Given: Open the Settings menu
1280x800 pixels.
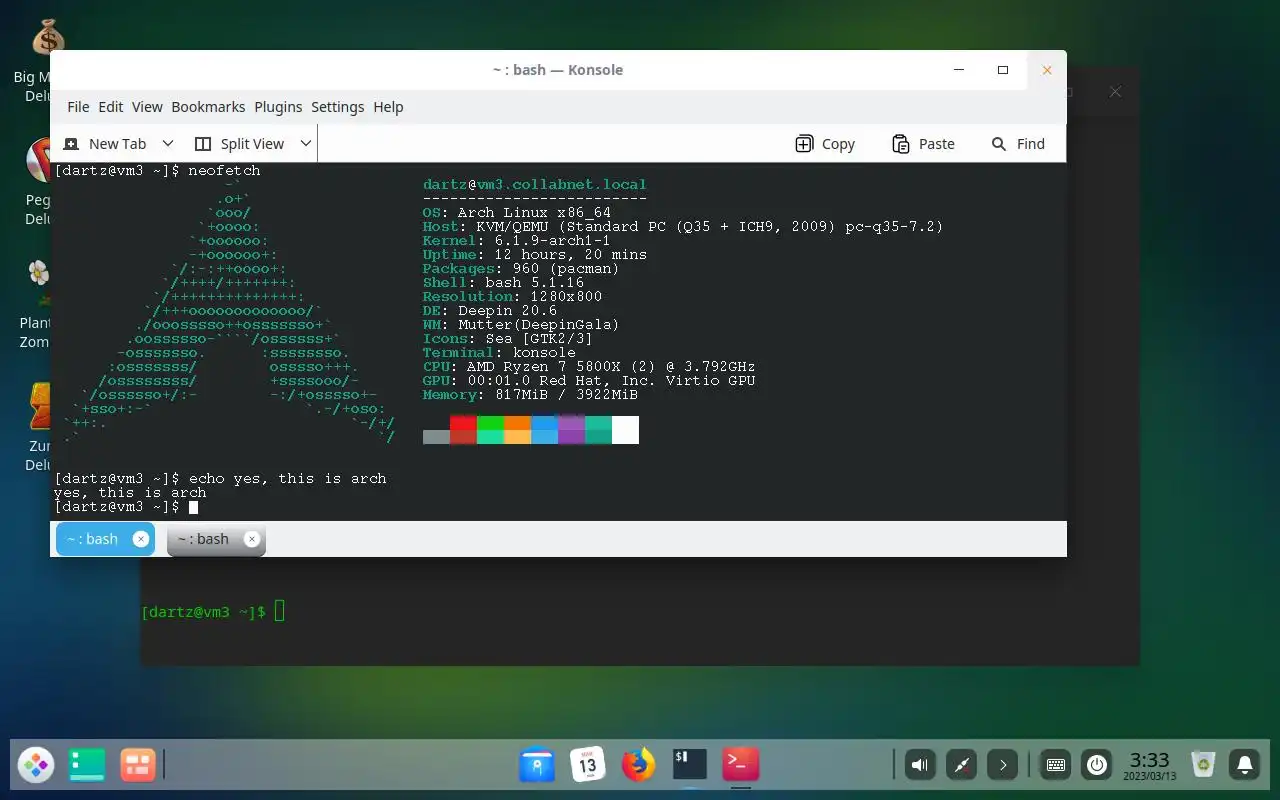Looking at the screenshot, I should click(x=338, y=107).
